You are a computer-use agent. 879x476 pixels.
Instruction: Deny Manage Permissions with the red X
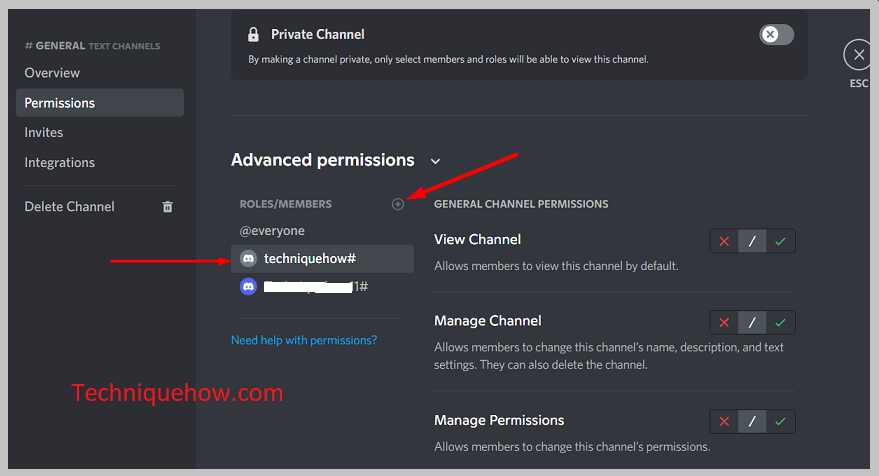[x=724, y=422]
